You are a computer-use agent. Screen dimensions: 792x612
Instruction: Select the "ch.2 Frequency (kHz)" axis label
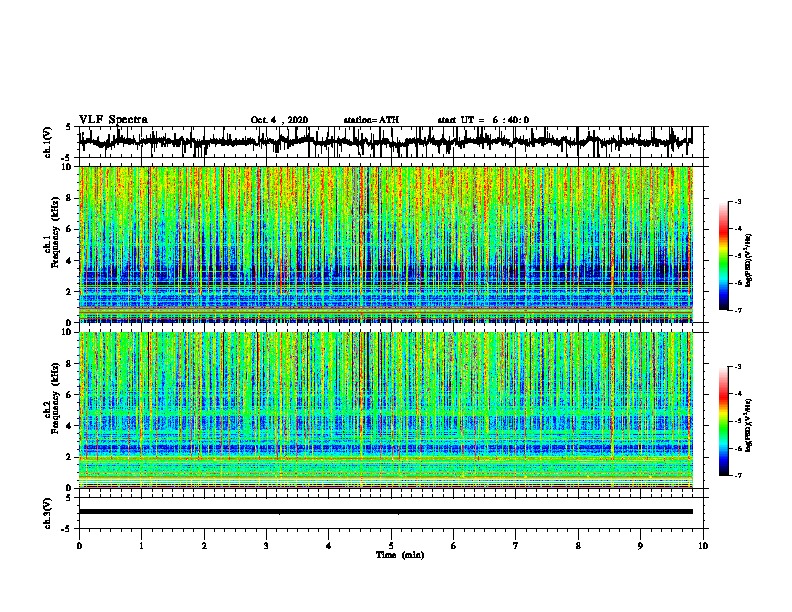point(52,398)
